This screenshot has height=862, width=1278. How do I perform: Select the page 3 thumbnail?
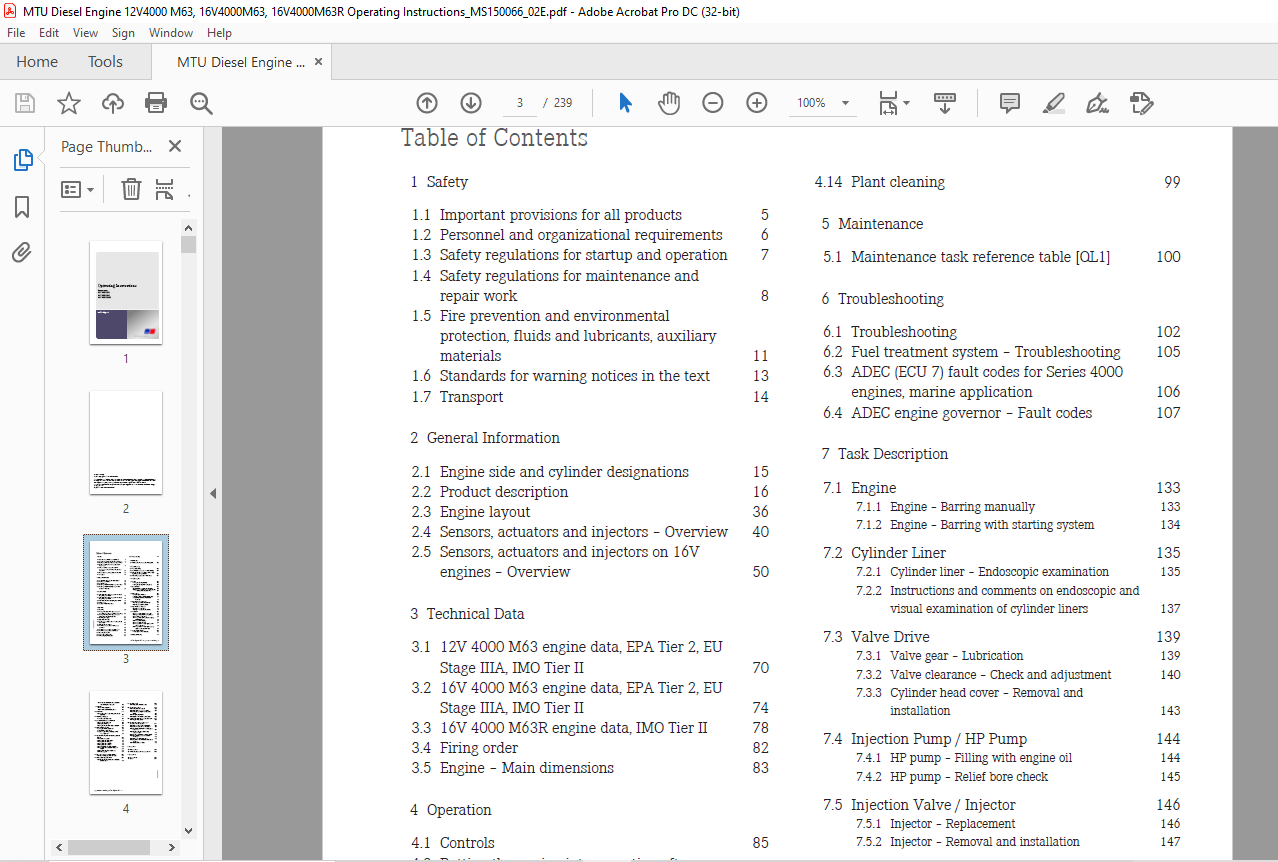[x=126, y=592]
